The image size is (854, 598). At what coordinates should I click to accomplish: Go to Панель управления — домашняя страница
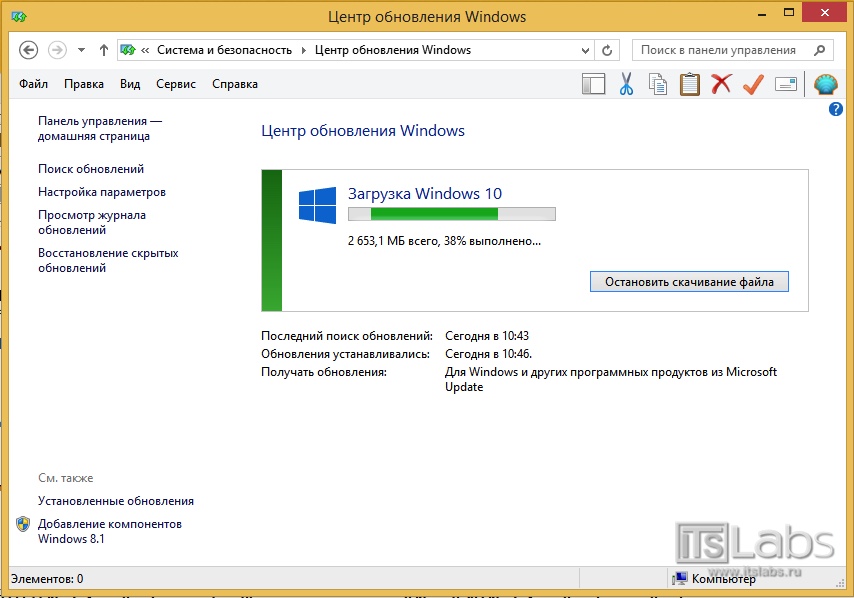[100, 129]
